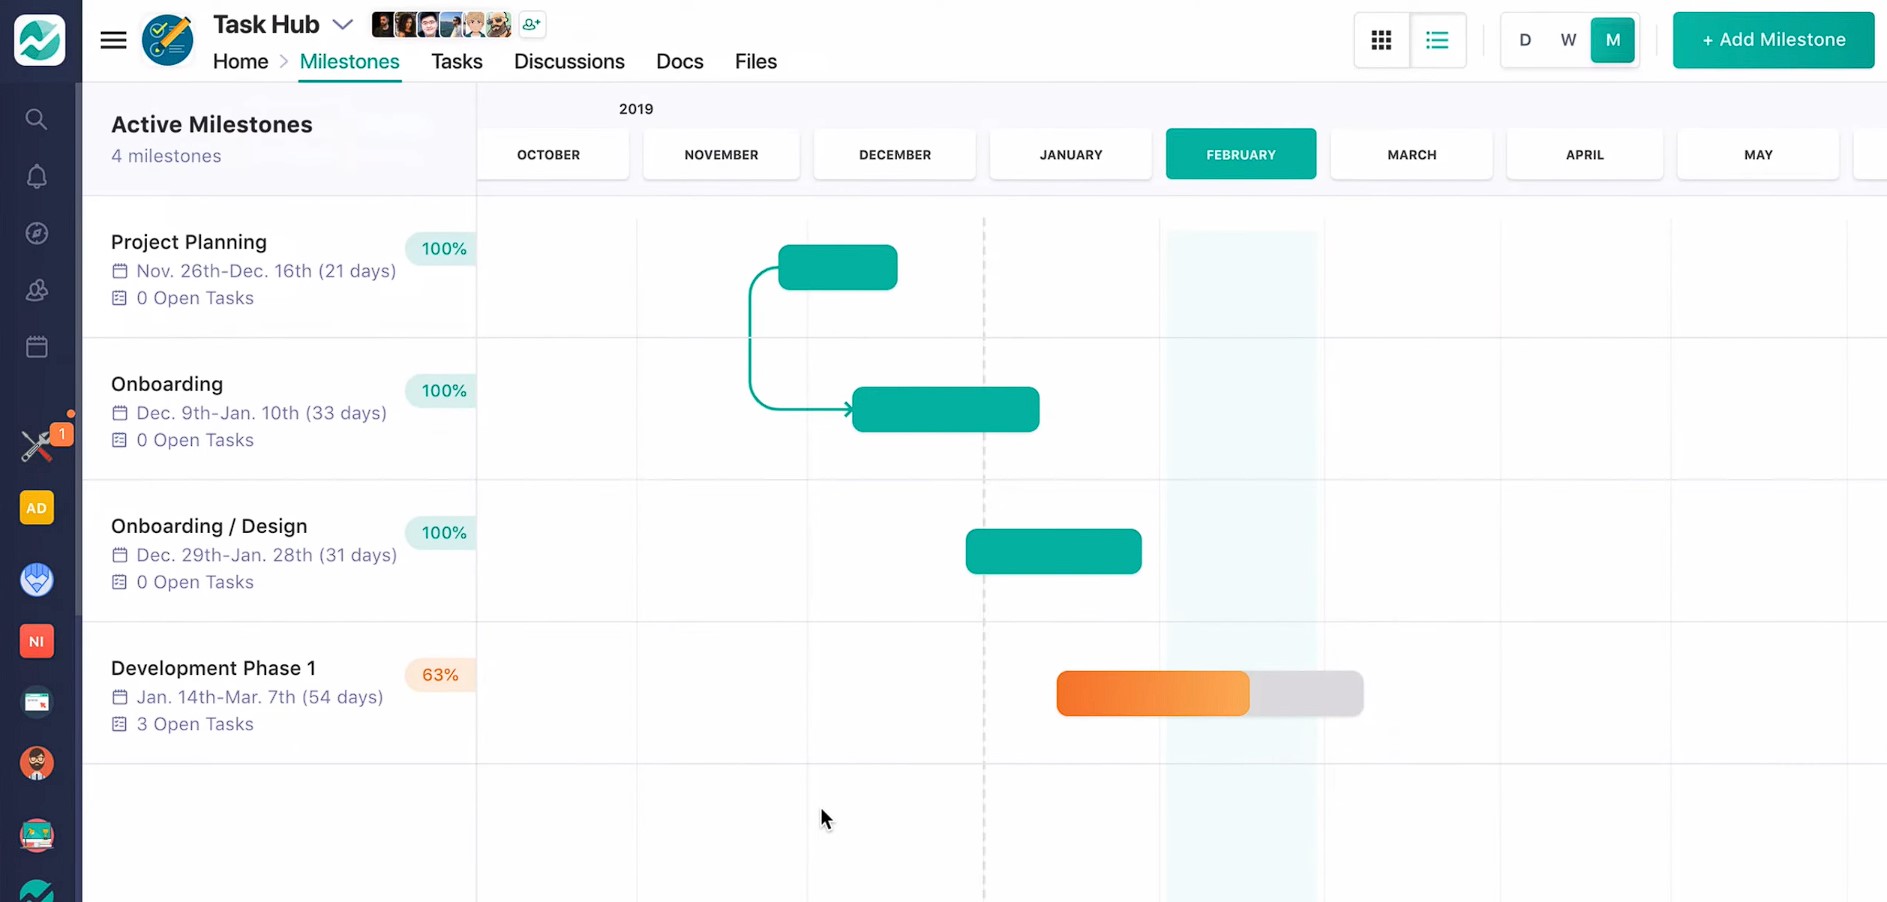Click Onboarding / Design date range text
The width and height of the screenshot is (1887, 902).
266,555
